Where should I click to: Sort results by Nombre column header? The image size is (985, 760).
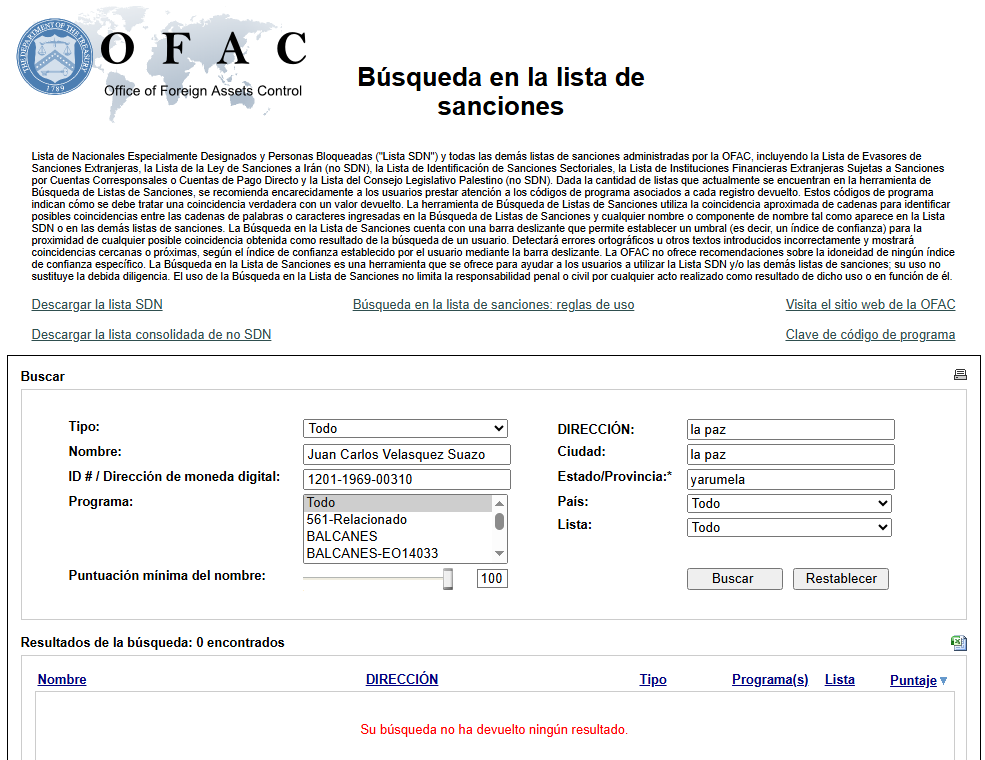[62, 680]
